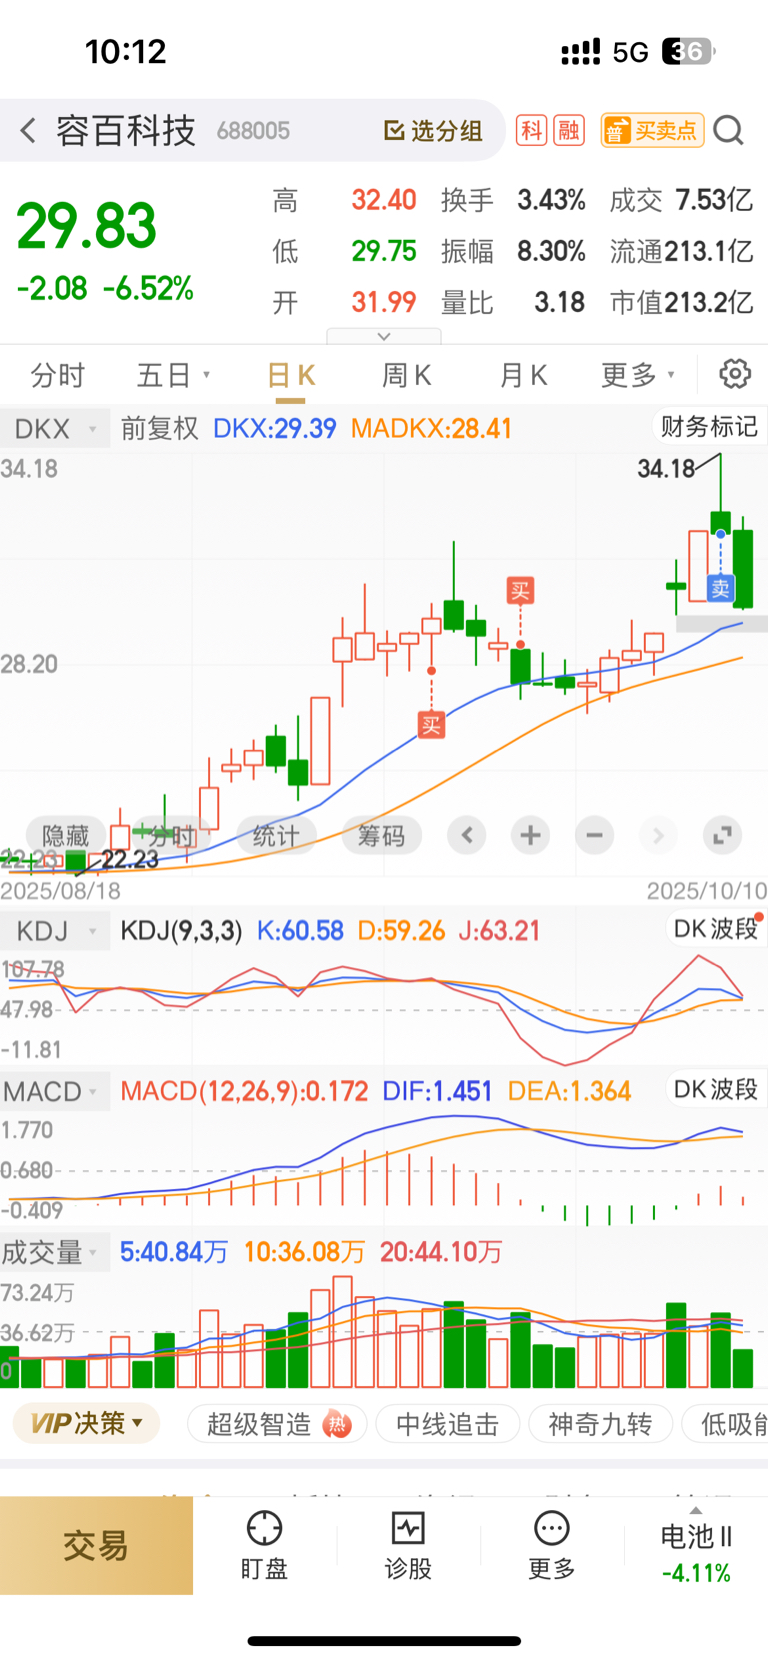This screenshot has height=1663, width=768.
Task: Tap the lower 买 buy marker
Action: 431,725
